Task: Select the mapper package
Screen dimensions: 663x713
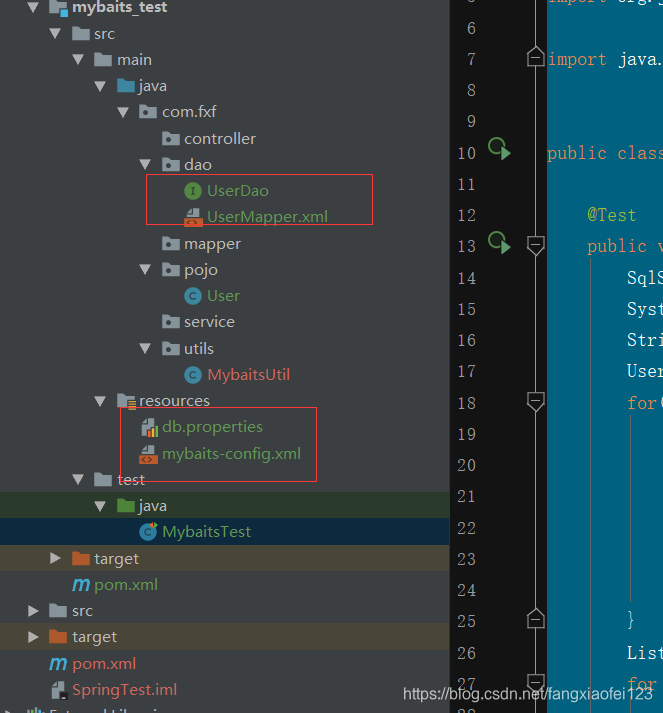Action: pyautogui.click(x=212, y=244)
